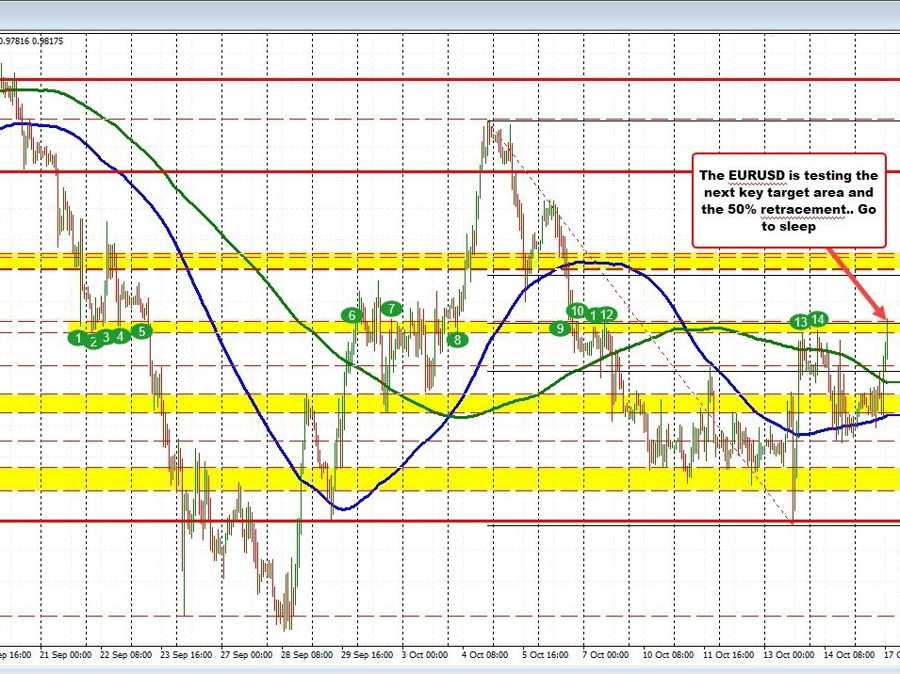Select the 10 Oct 08:00 time label
This screenshot has width=900, height=674.
669,655
